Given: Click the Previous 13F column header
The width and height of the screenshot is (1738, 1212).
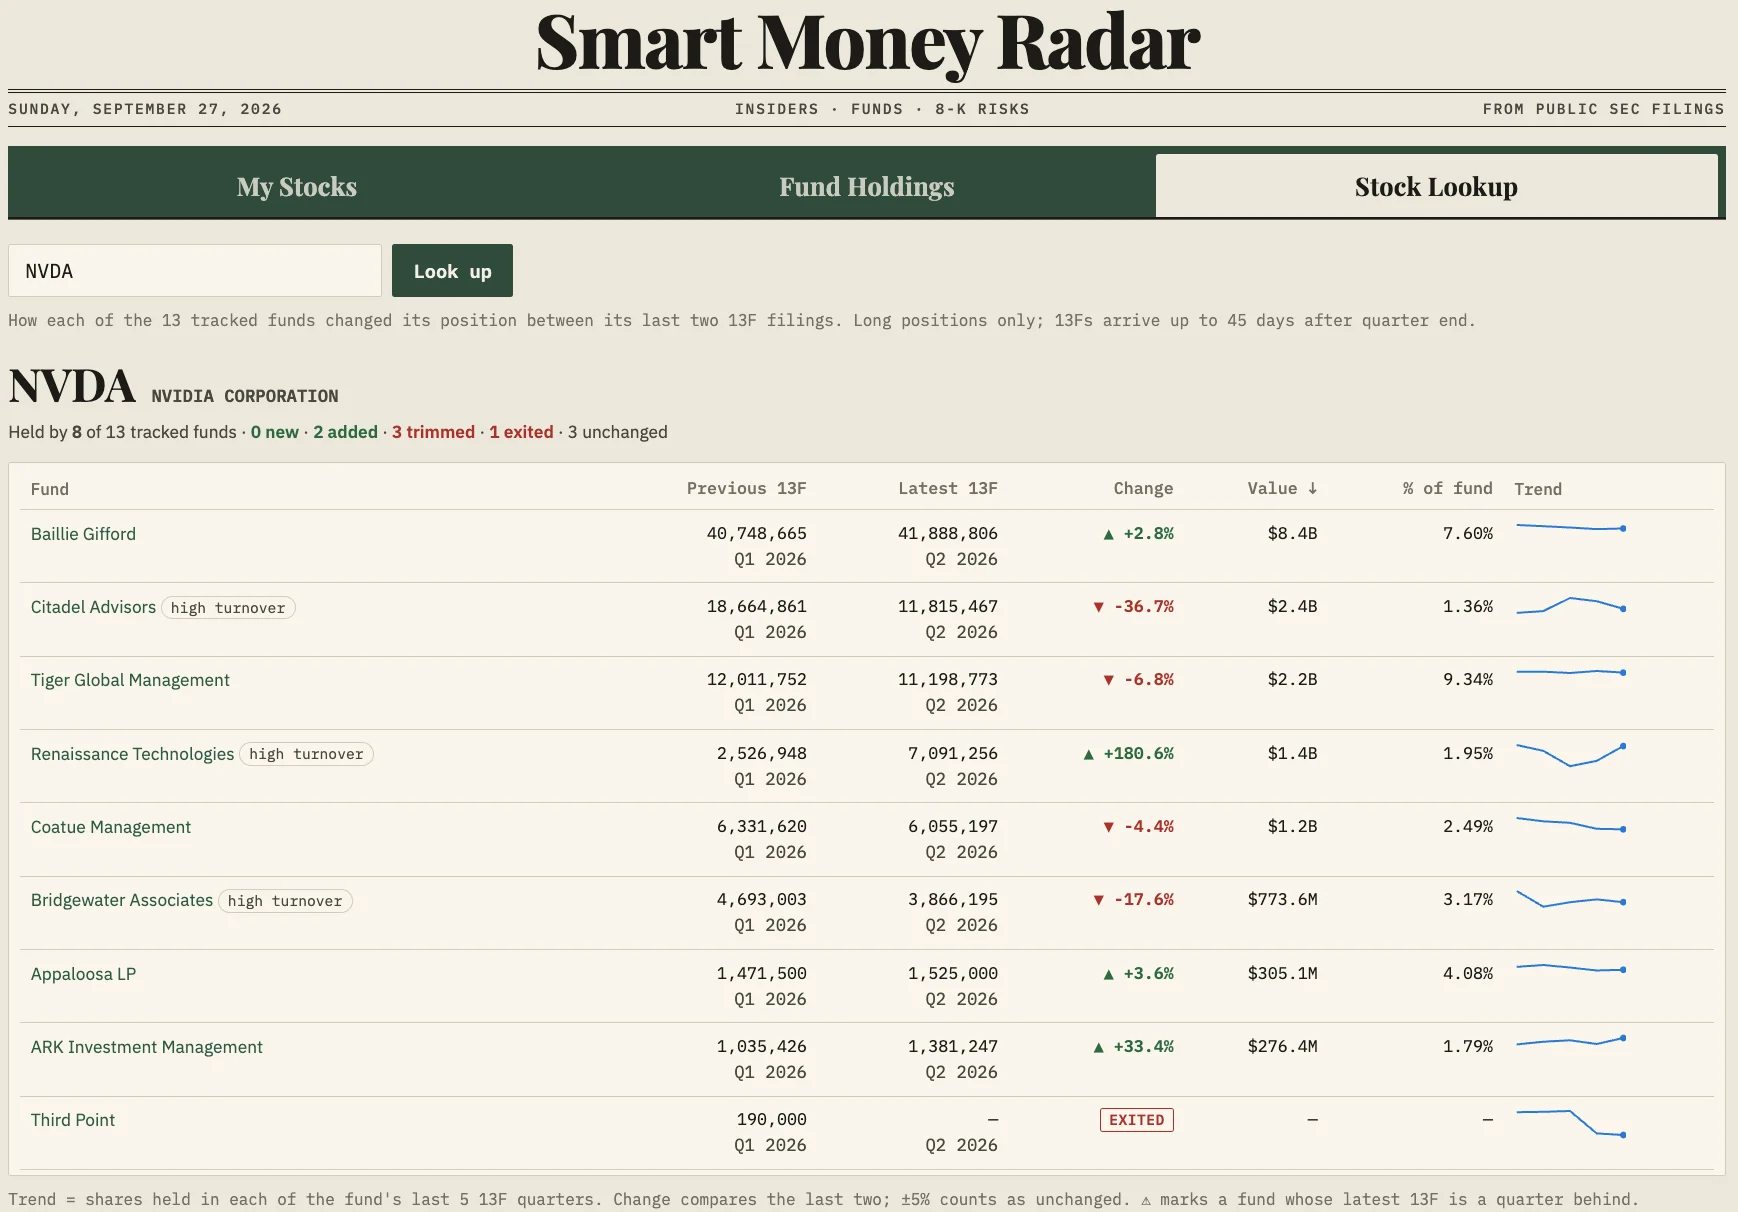Looking at the screenshot, I should tap(746, 488).
